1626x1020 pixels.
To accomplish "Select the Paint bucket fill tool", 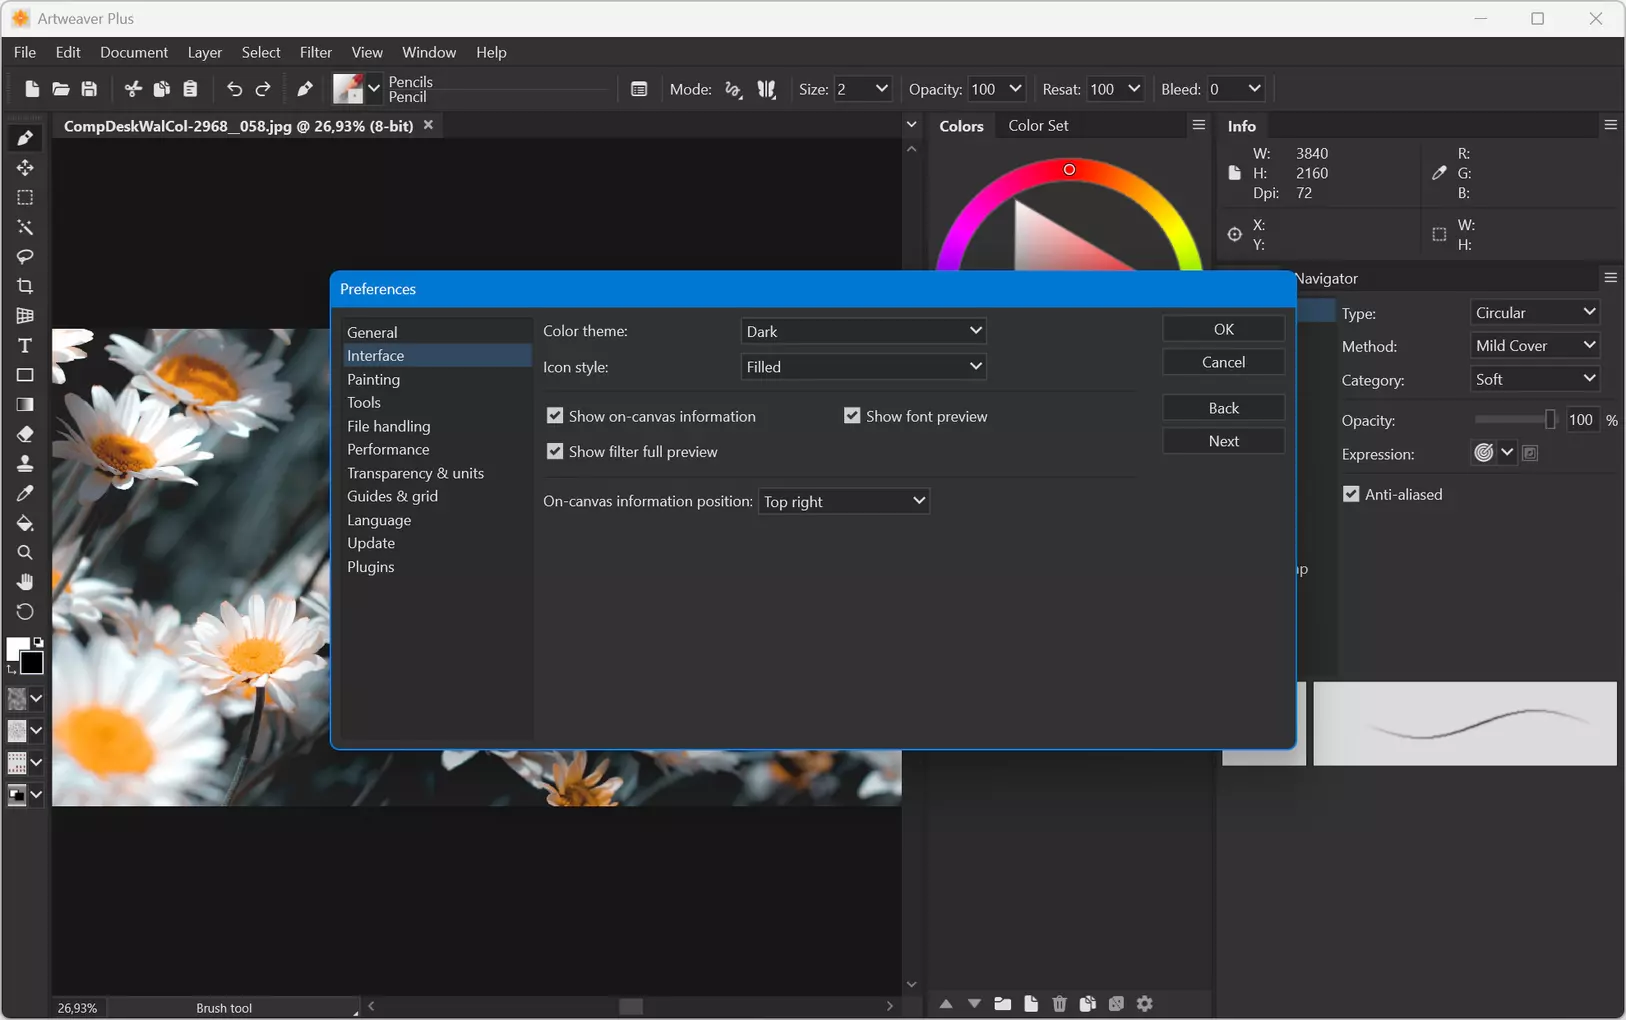I will [x=25, y=523].
